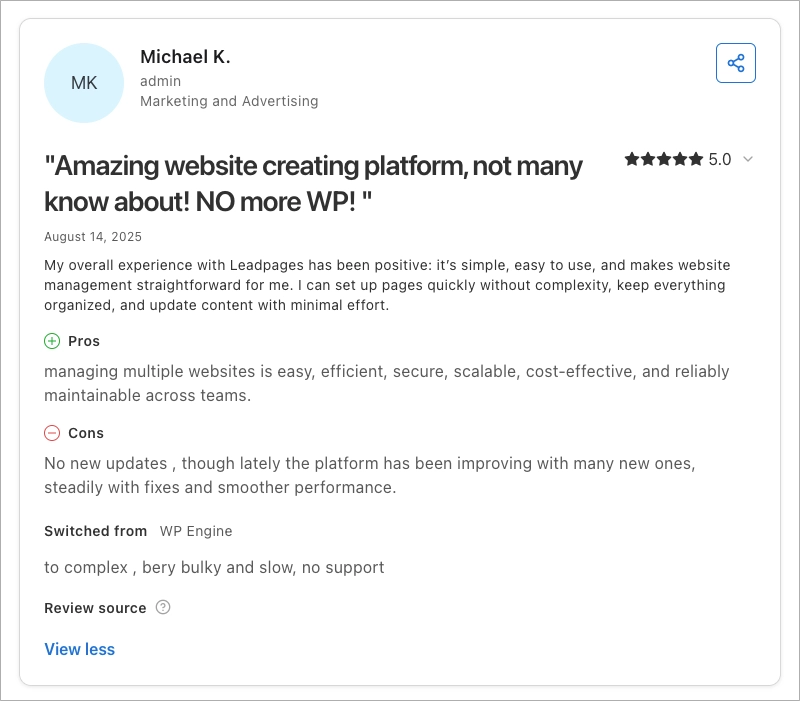Expand the rating details chevron beside 5.0

[749, 159]
